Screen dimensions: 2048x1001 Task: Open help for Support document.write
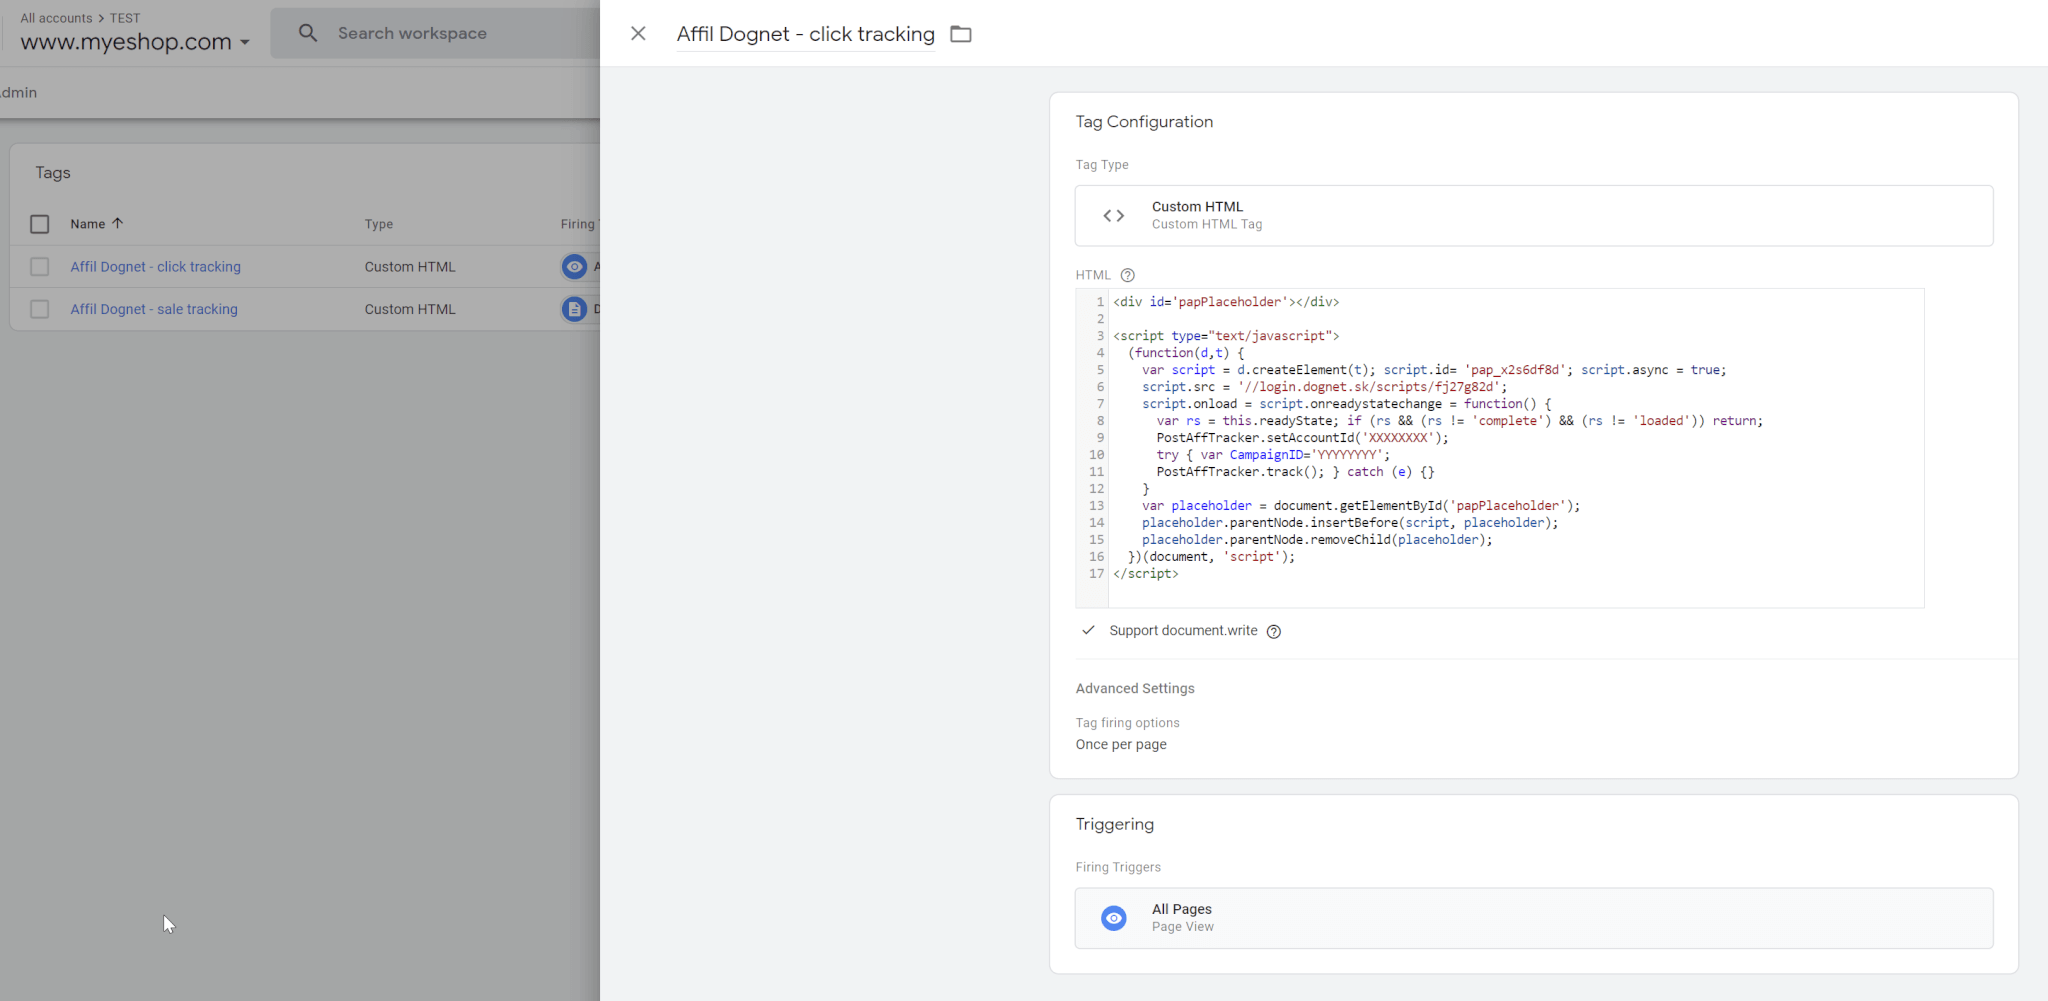coord(1273,631)
